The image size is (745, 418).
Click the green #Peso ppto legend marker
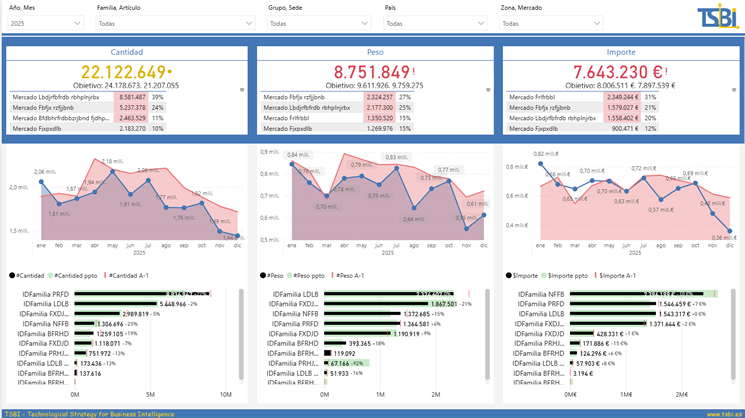pos(289,276)
